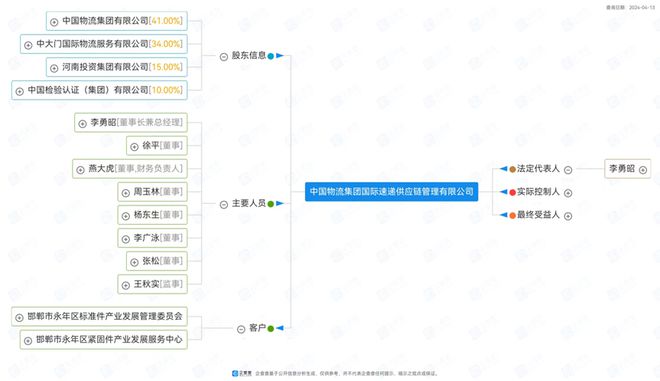Viewport: 660px width, 381px height.
Task: Click the 34.00% shareholding value
Action: tap(166, 44)
